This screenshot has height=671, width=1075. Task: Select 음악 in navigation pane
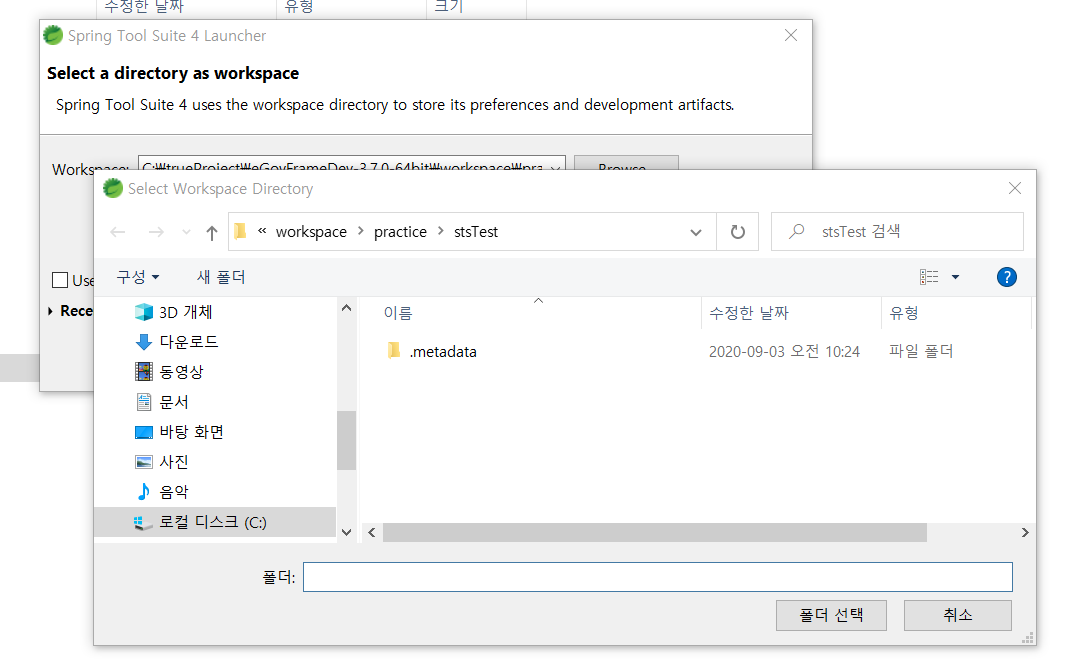[173, 492]
